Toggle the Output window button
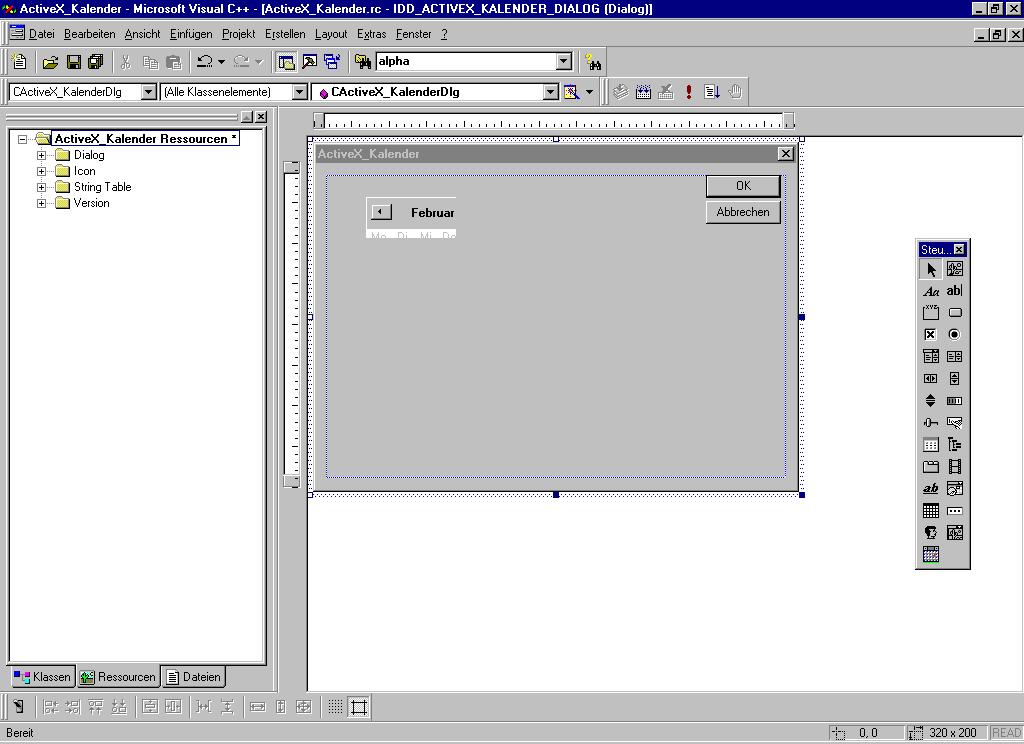This screenshot has height=744, width=1024. (x=310, y=62)
